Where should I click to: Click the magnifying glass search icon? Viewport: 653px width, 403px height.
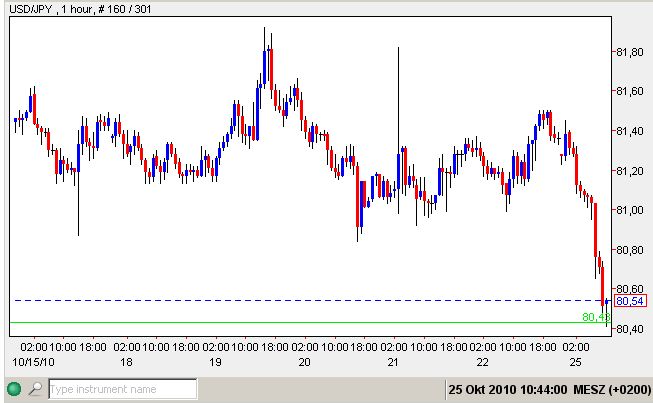click(35, 388)
